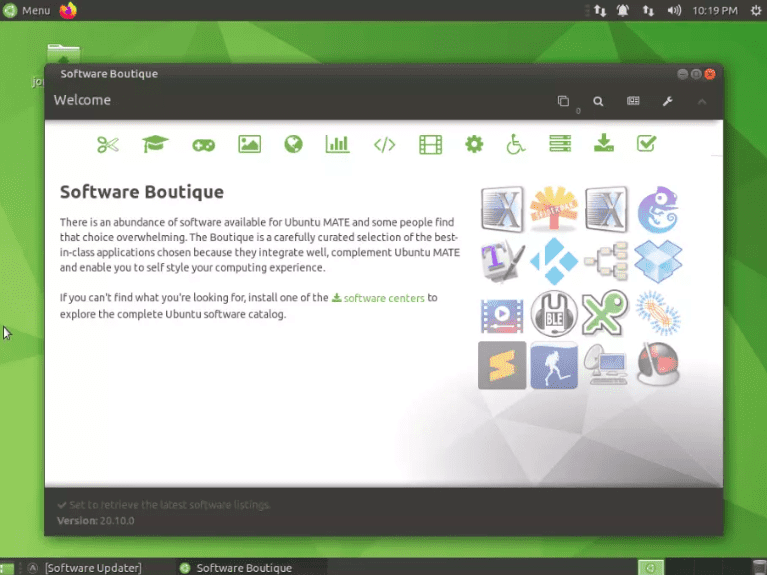Open the Menu in the top panel

coord(27,10)
